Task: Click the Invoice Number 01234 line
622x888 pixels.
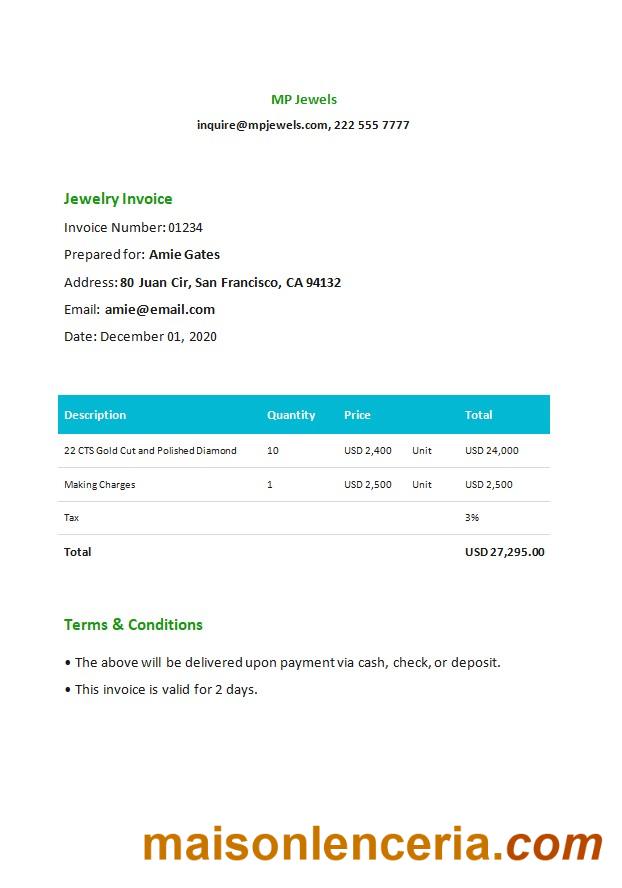Action: pos(133,227)
